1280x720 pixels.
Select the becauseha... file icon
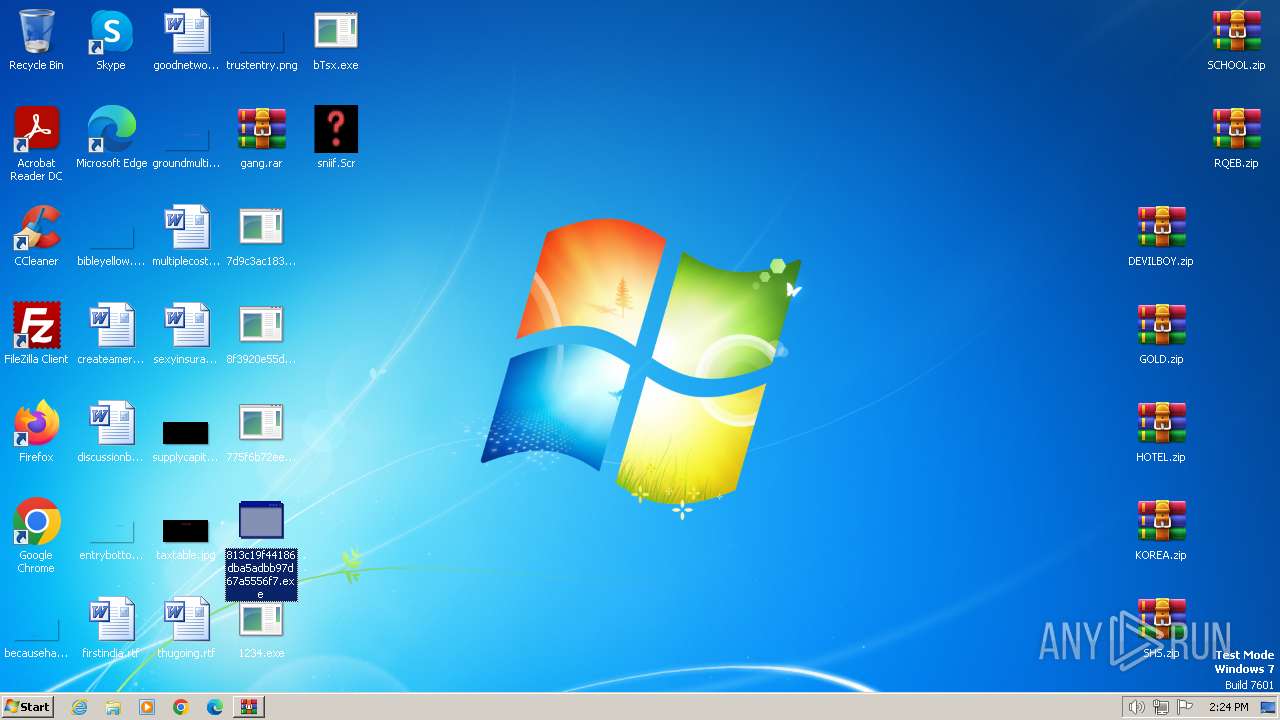coord(36,628)
